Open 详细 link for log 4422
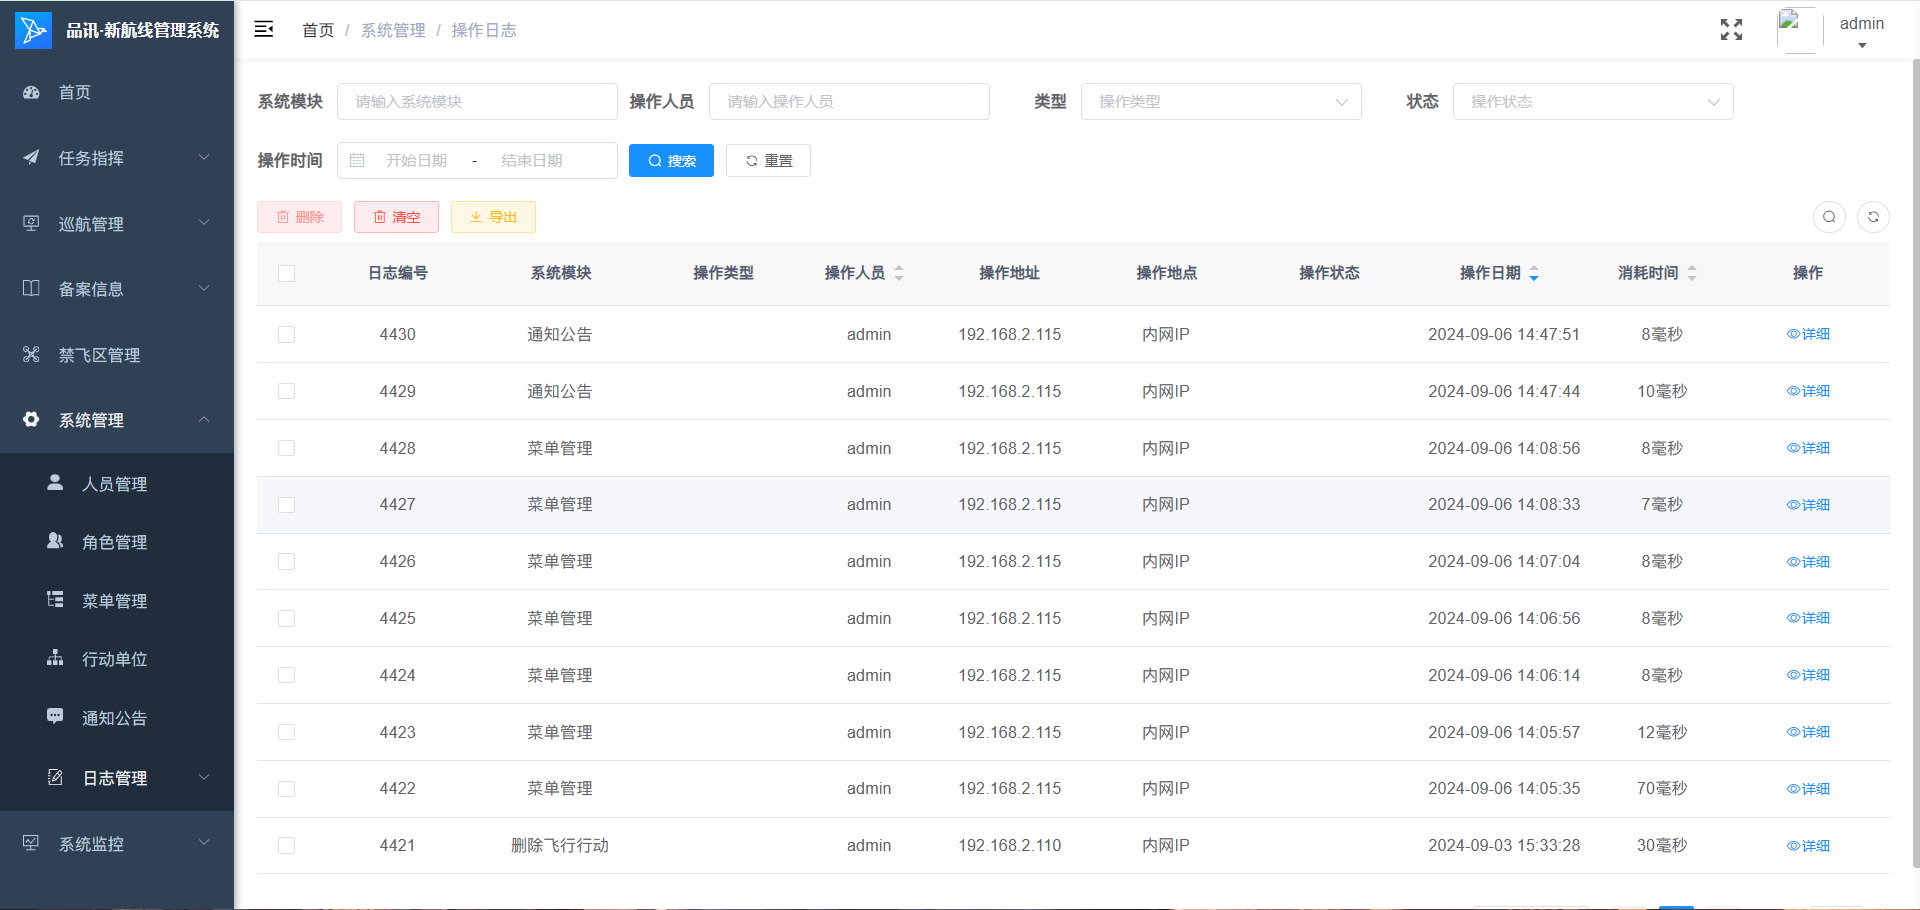The height and width of the screenshot is (910, 1920). tap(1808, 788)
